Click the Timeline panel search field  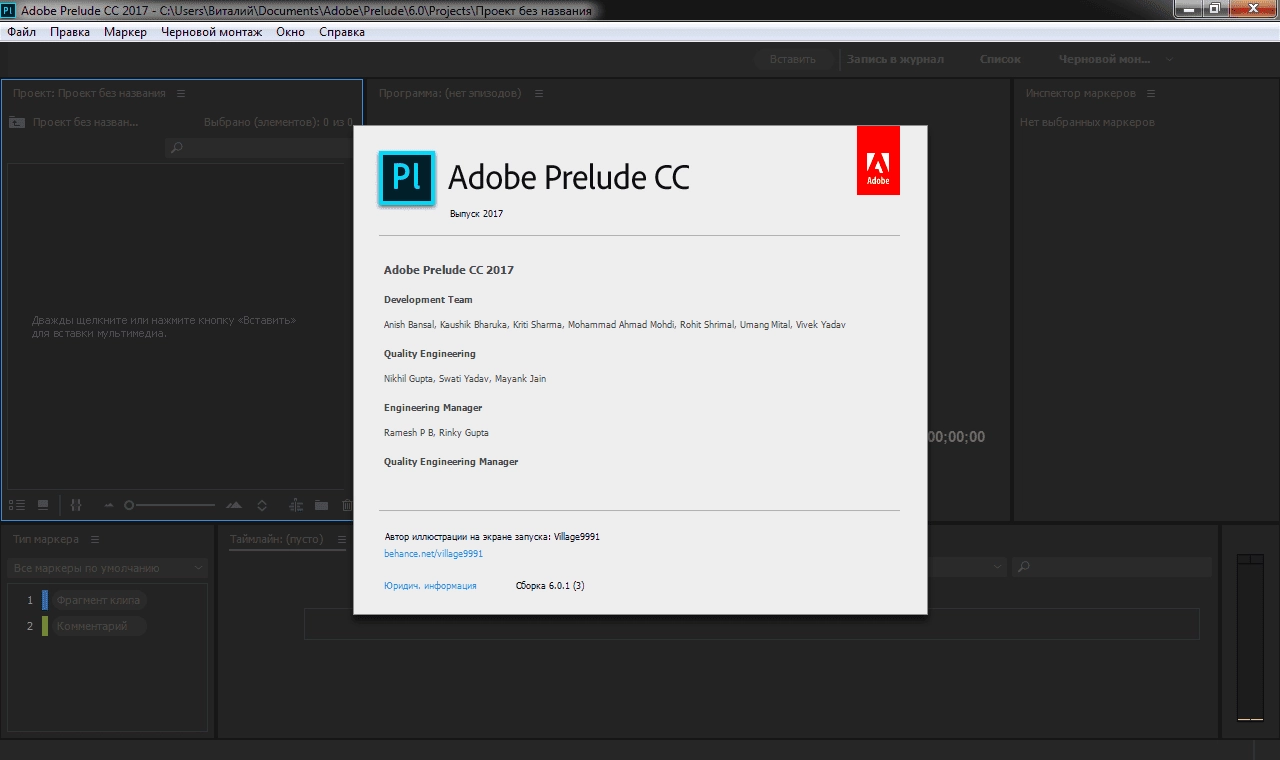(x=1111, y=567)
